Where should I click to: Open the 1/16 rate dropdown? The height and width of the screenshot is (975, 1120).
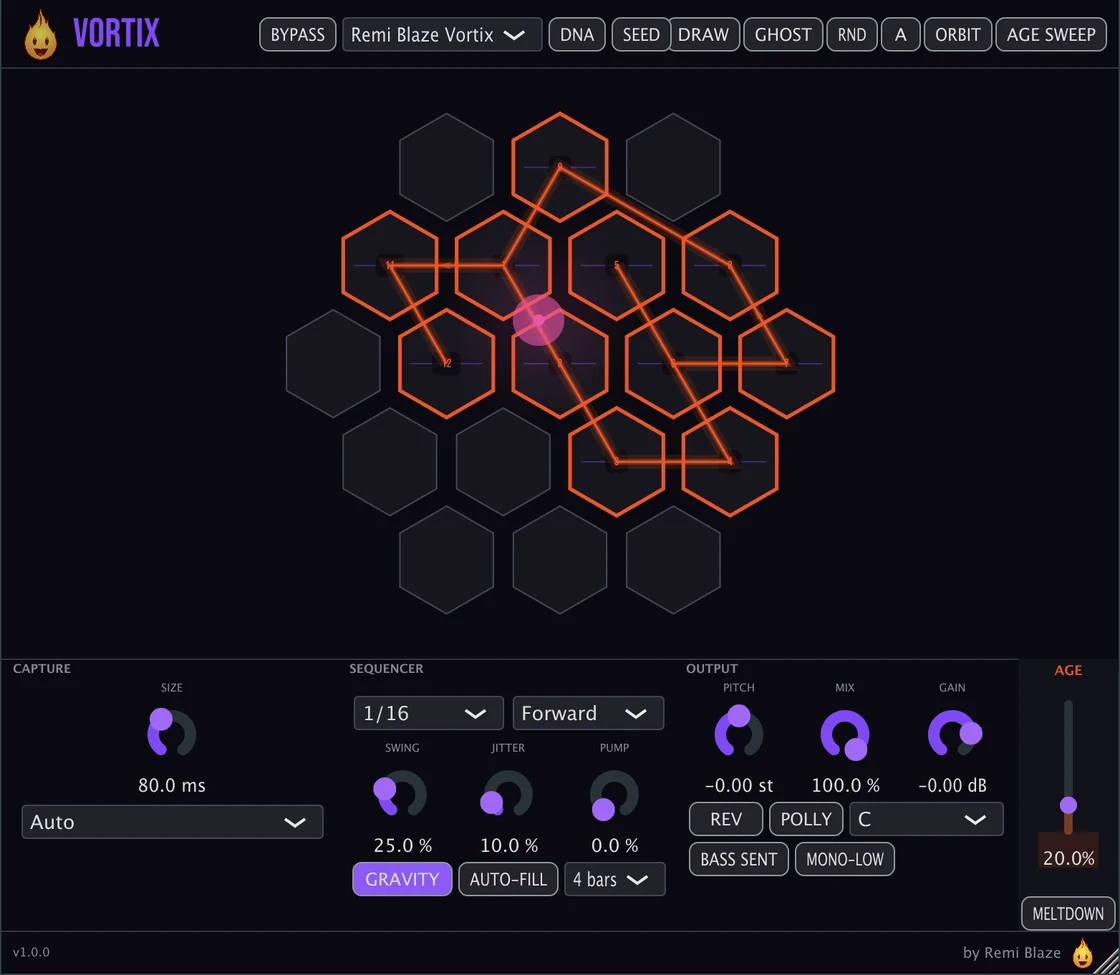429,713
